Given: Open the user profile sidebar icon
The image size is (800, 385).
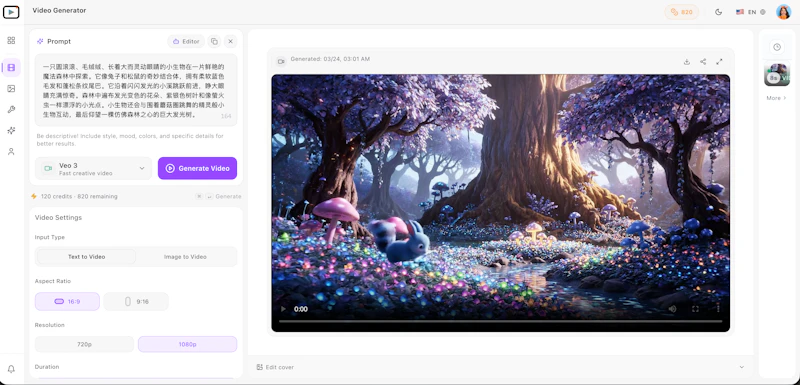Looking at the screenshot, I should point(11,151).
